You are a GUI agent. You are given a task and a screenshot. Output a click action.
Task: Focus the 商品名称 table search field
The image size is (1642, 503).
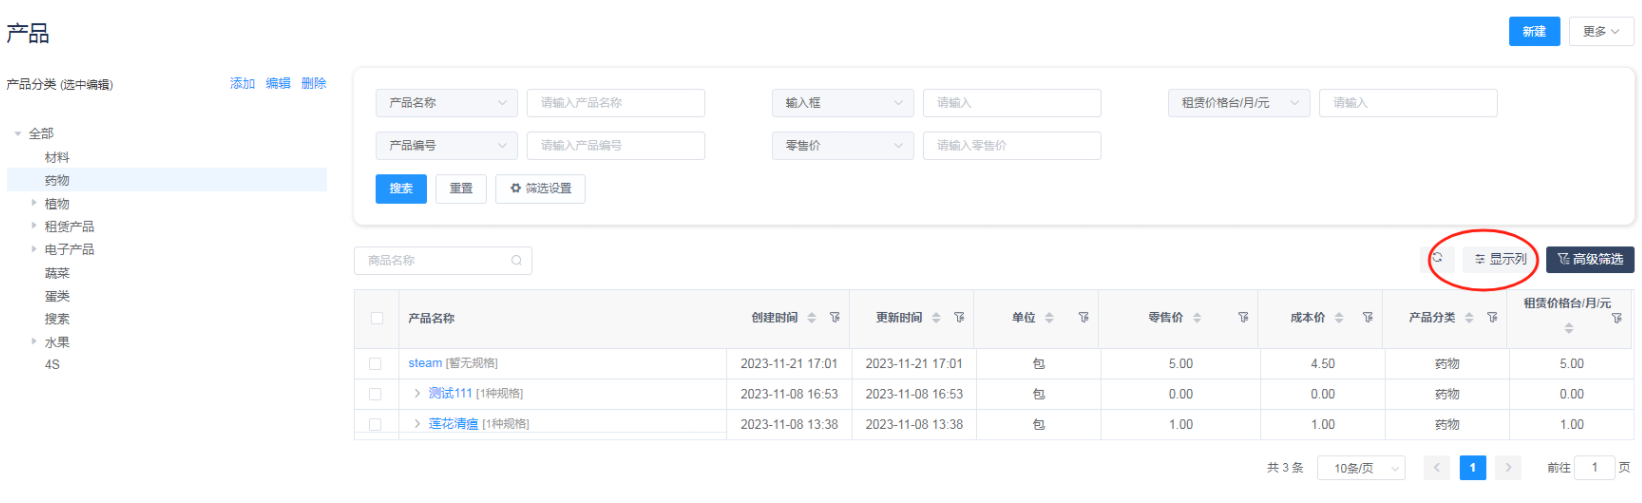pyautogui.click(x=443, y=261)
